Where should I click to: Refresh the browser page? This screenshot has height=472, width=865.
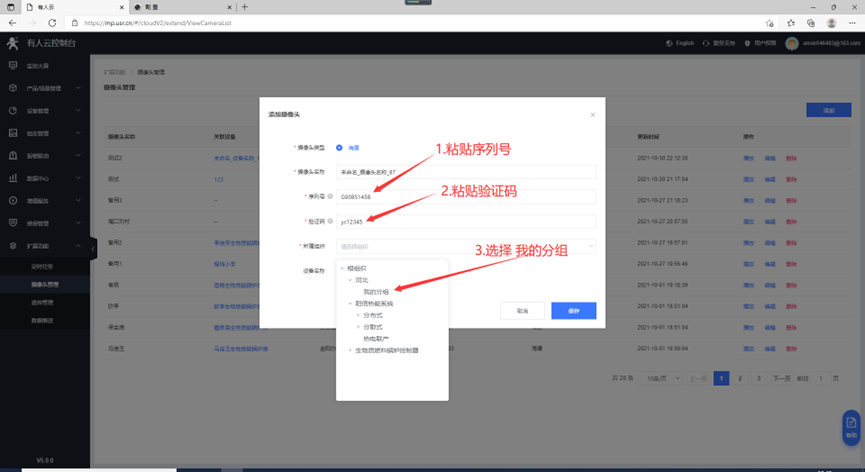coord(52,23)
